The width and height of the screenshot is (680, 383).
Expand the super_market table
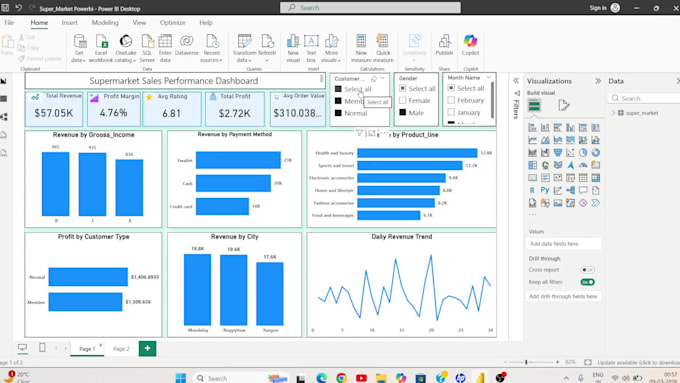(x=613, y=113)
